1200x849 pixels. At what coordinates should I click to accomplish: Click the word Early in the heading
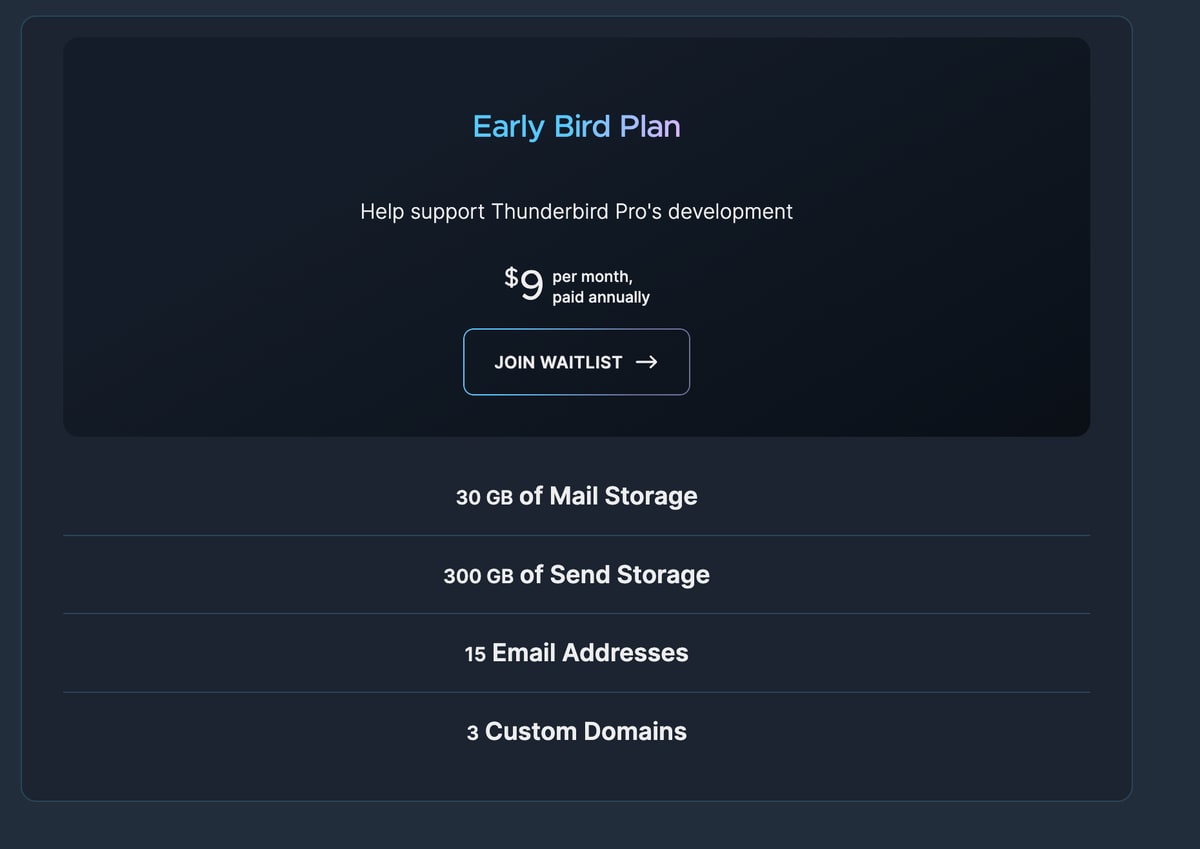point(508,127)
